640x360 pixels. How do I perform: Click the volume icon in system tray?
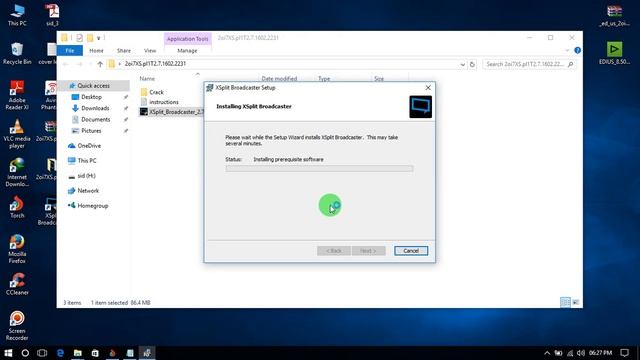[581, 353]
